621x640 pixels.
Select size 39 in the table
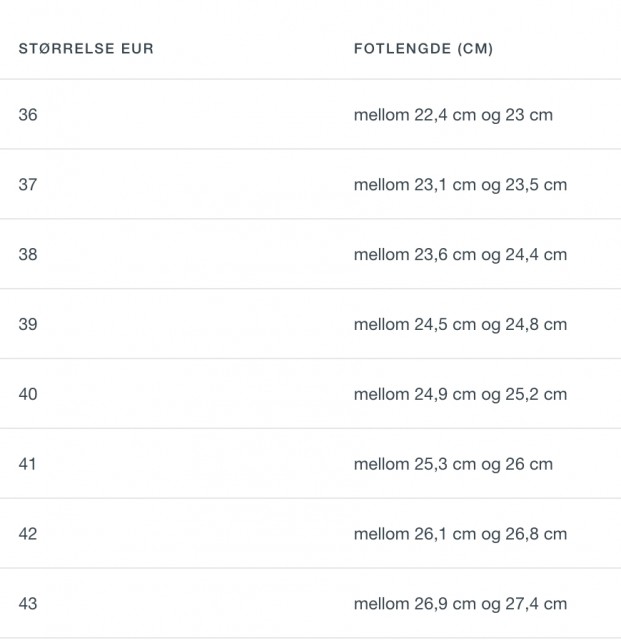pyautogui.click(x=28, y=324)
